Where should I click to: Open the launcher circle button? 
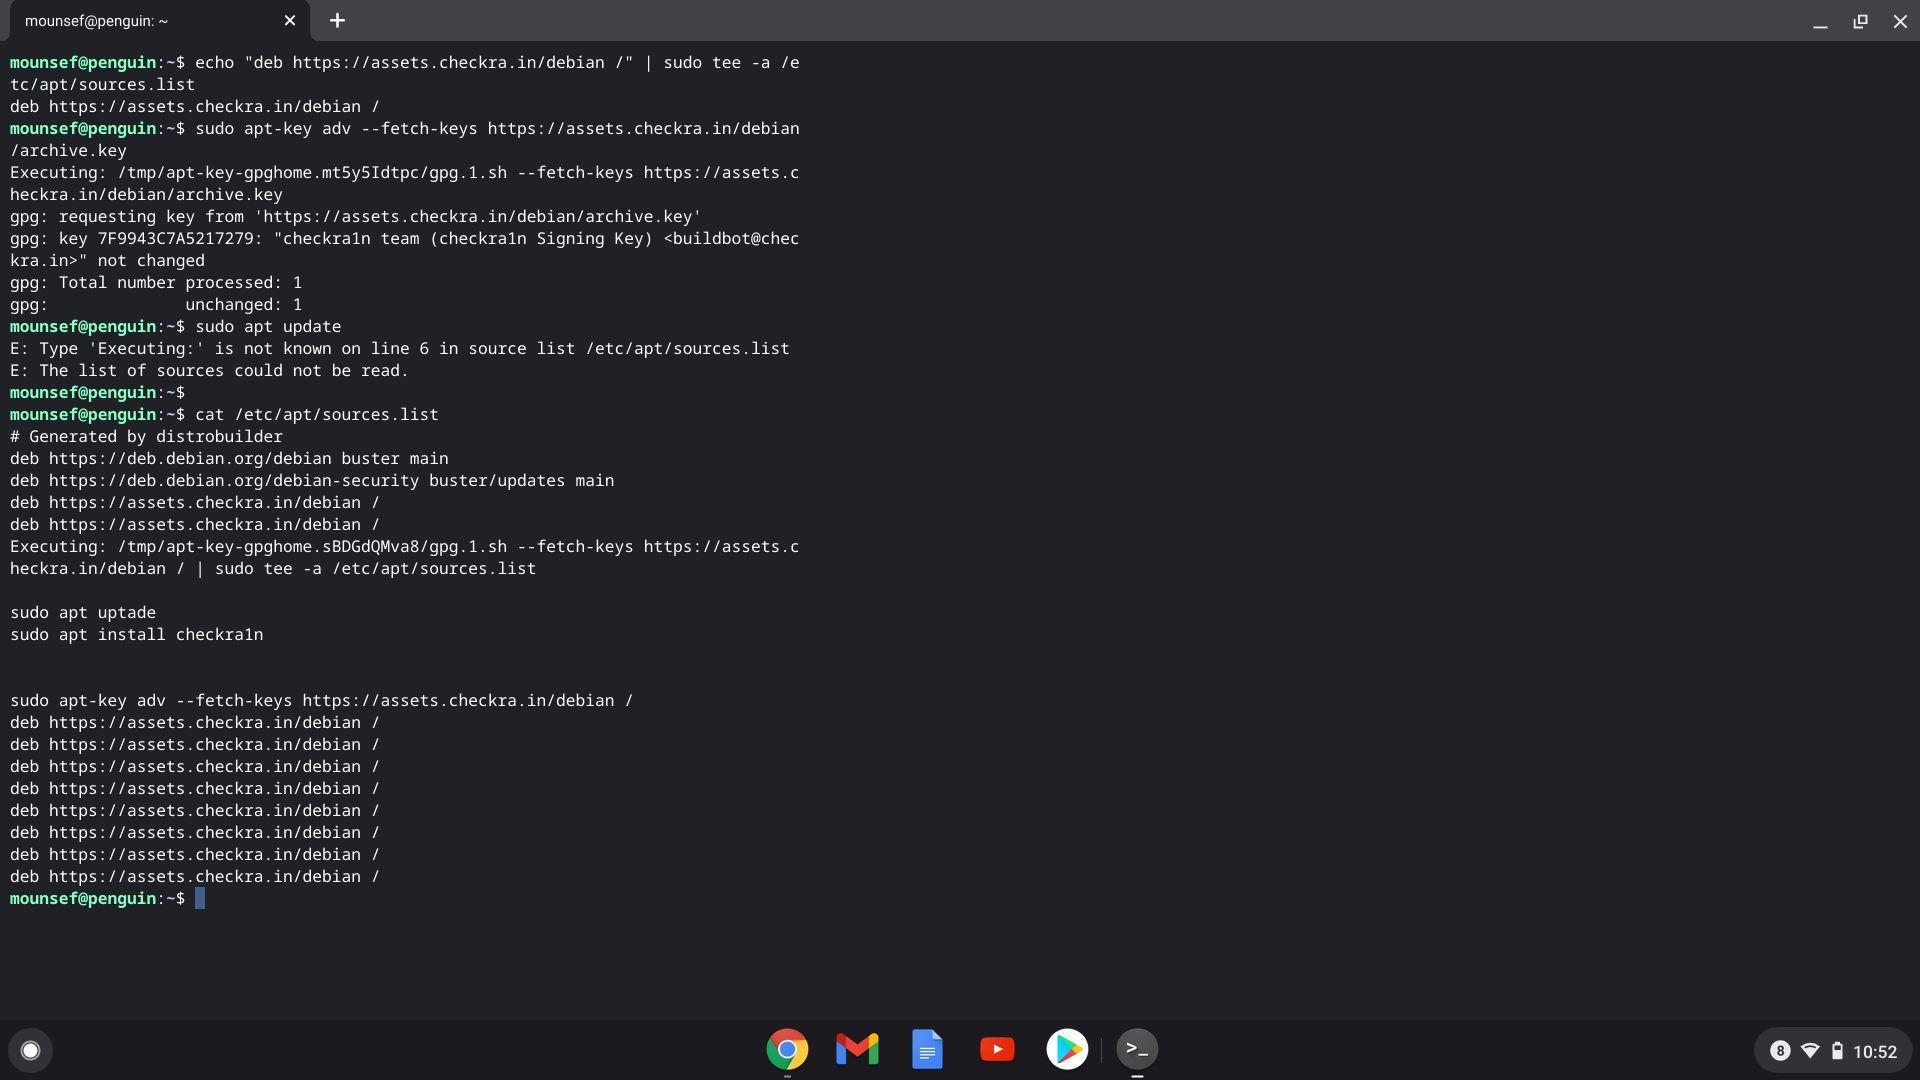pyautogui.click(x=30, y=1050)
